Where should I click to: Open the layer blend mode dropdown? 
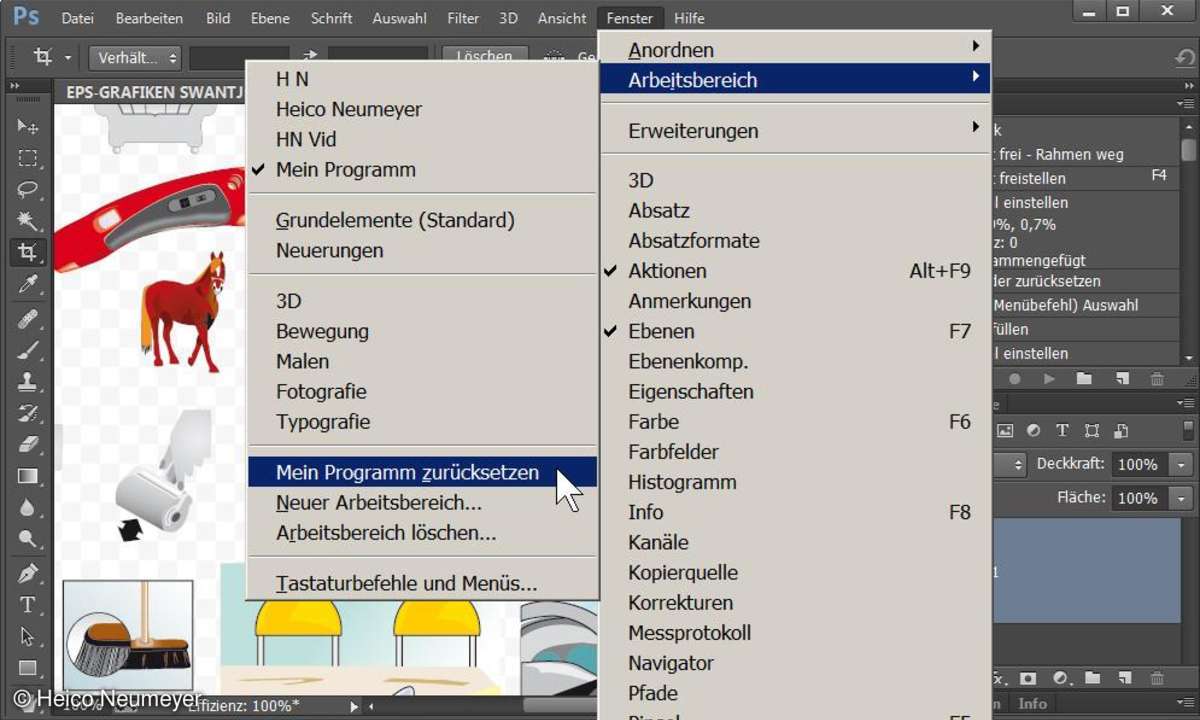pyautogui.click(x=1010, y=464)
